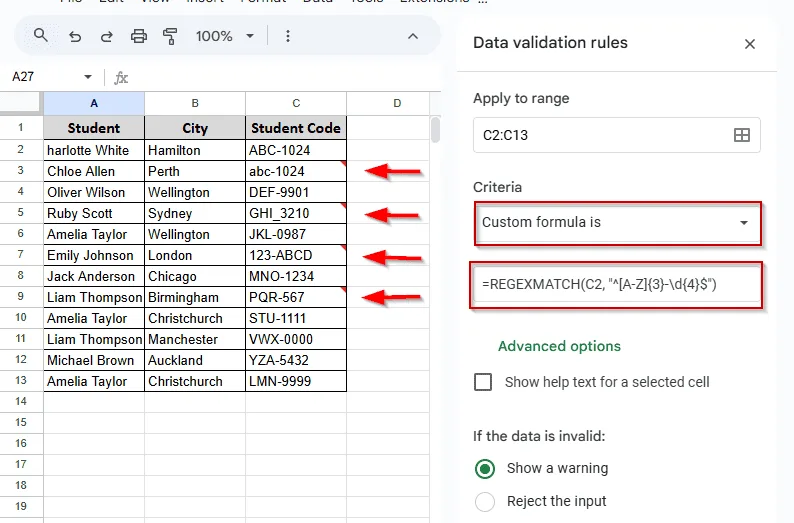
Task: Select the Jack Anderson cell
Action: [x=94, y=276]
